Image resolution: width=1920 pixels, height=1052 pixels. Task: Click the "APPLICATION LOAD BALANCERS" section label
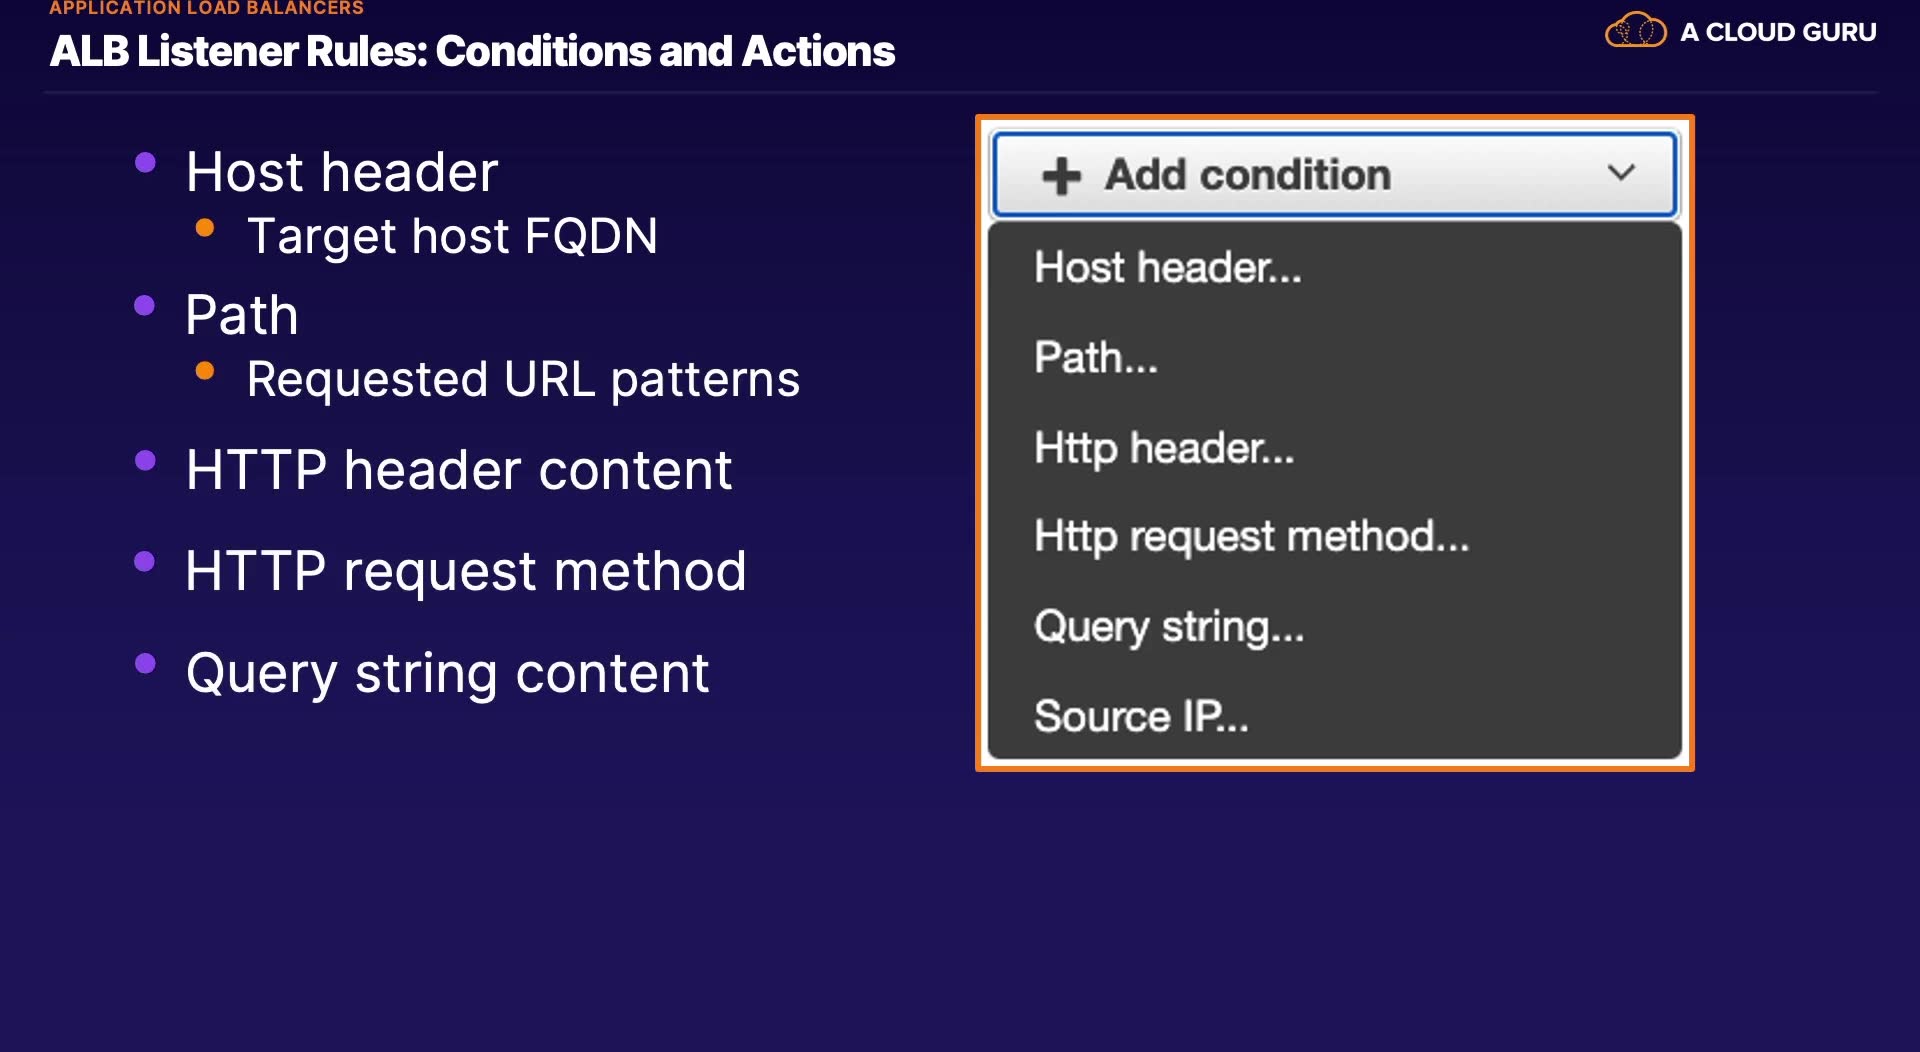pos(206,8)
